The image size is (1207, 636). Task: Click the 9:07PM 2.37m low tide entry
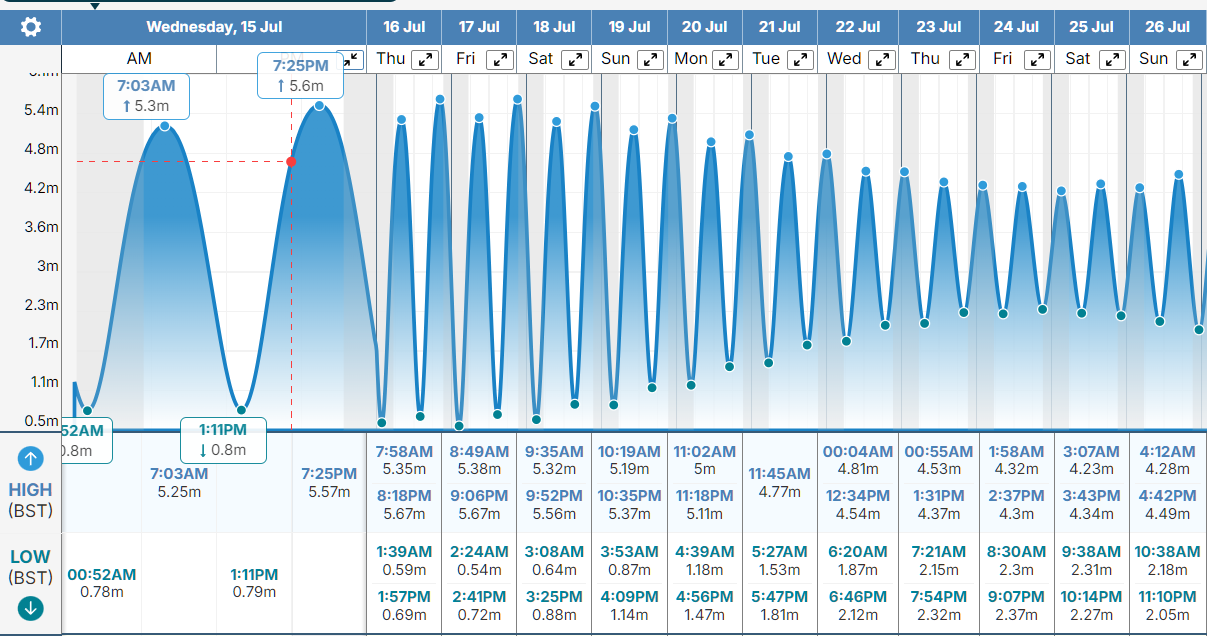click(x=1016, y=605)
